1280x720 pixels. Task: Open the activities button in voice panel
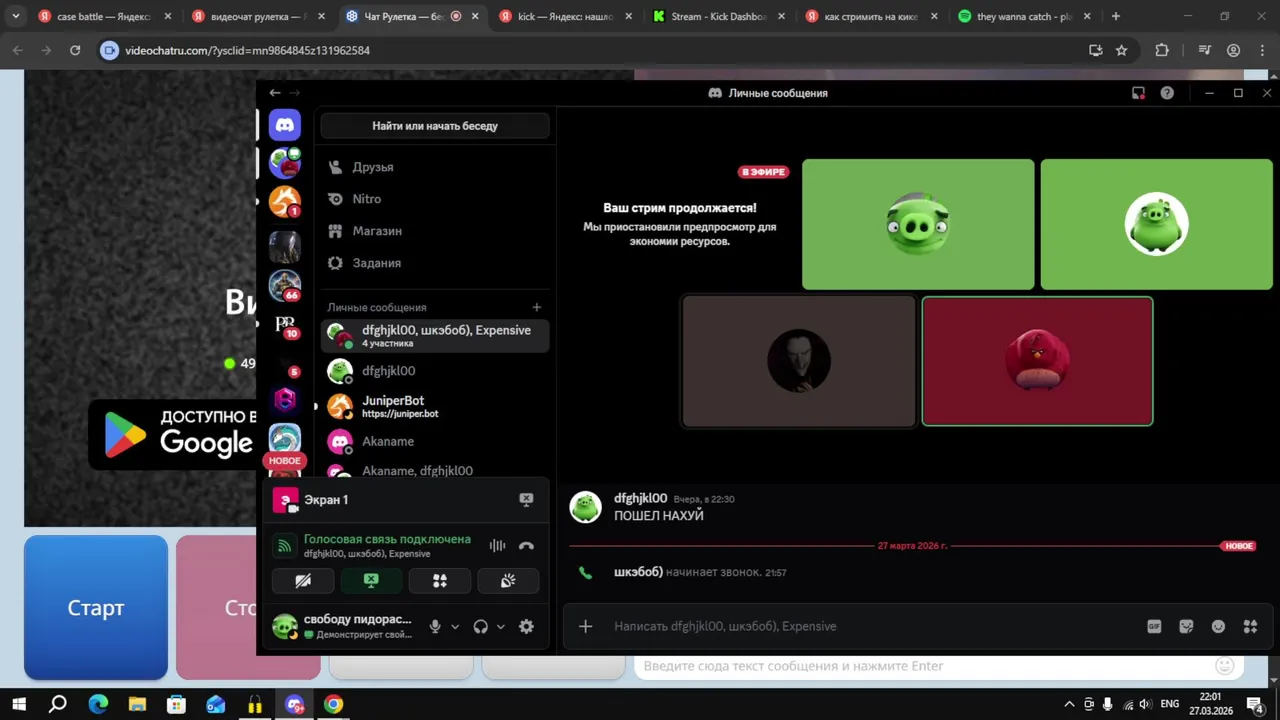[x=440, y=580]
